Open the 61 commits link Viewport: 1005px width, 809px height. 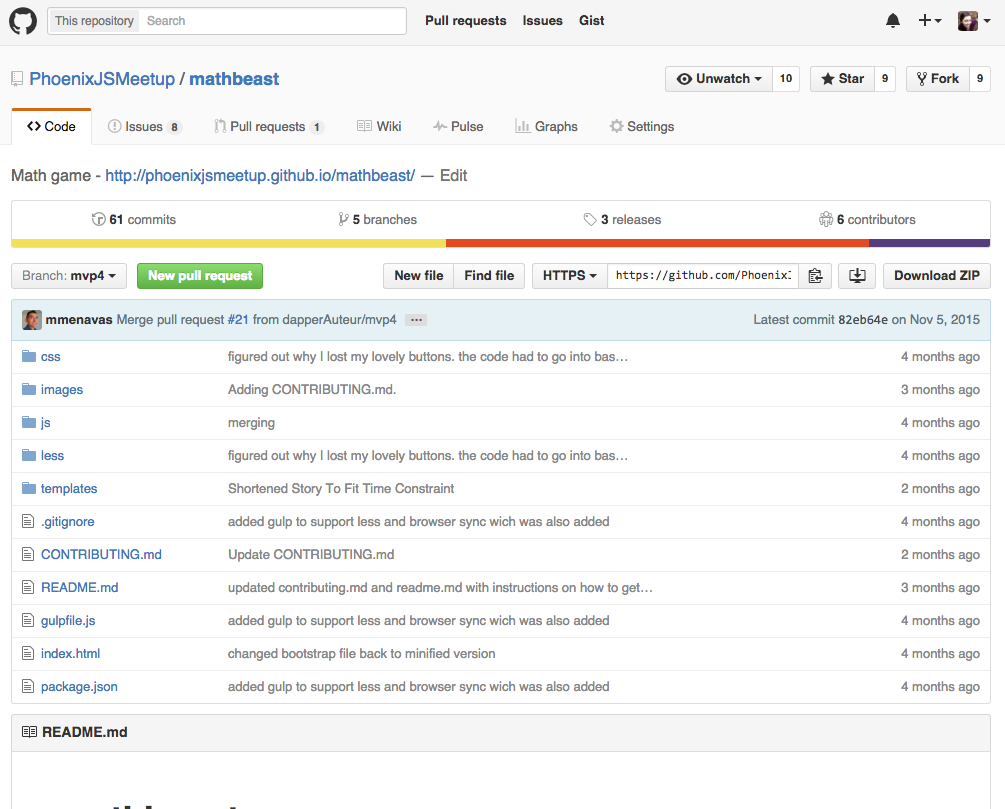click(x=133, y=219)
